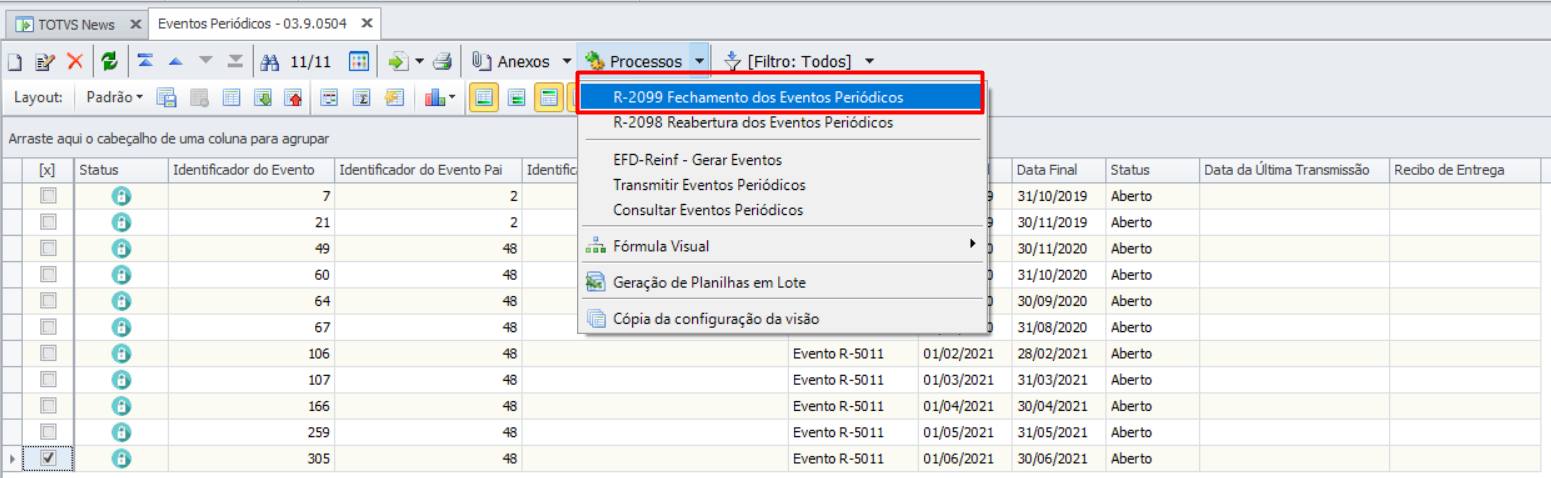Check the checkbox for event 21
Viewport: 1551px width, 478px height.
click(48, 222)
